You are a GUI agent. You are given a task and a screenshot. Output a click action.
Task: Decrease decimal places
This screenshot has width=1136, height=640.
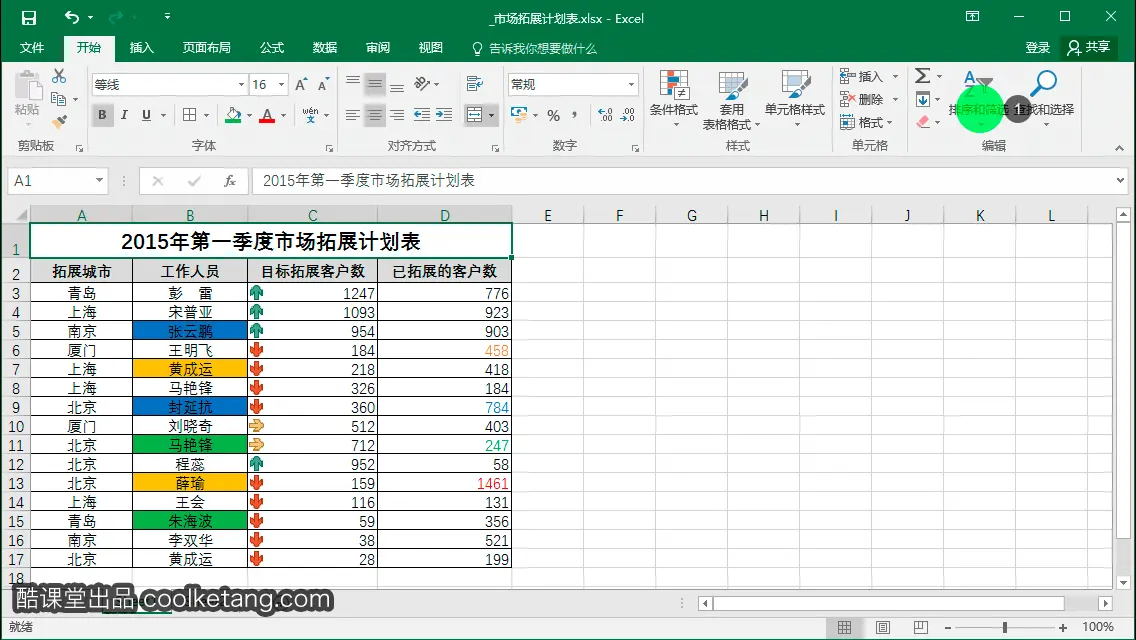click(x=628, y=115)
